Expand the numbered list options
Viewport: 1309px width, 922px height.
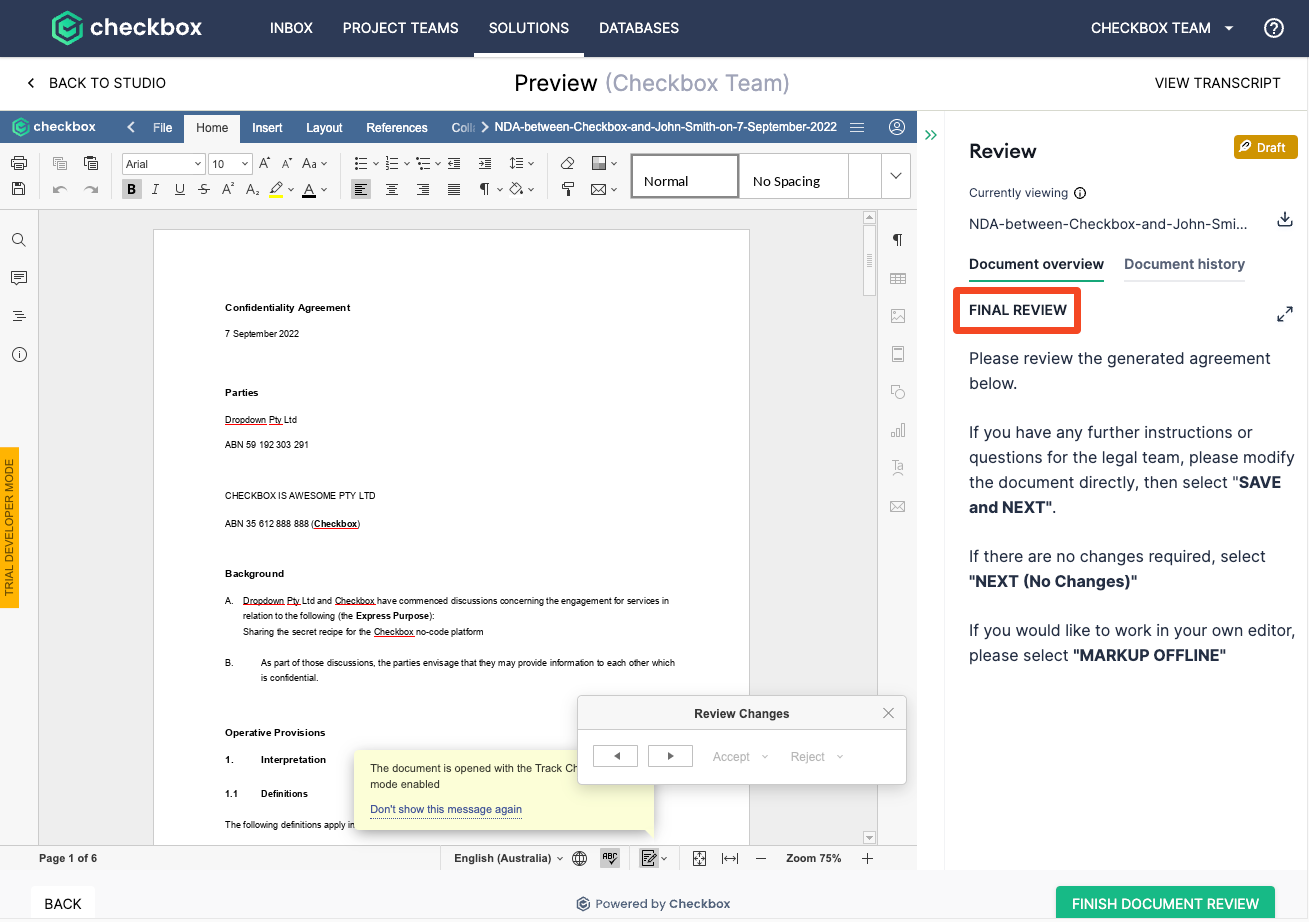pyautogui.click(x=406, y=163)
